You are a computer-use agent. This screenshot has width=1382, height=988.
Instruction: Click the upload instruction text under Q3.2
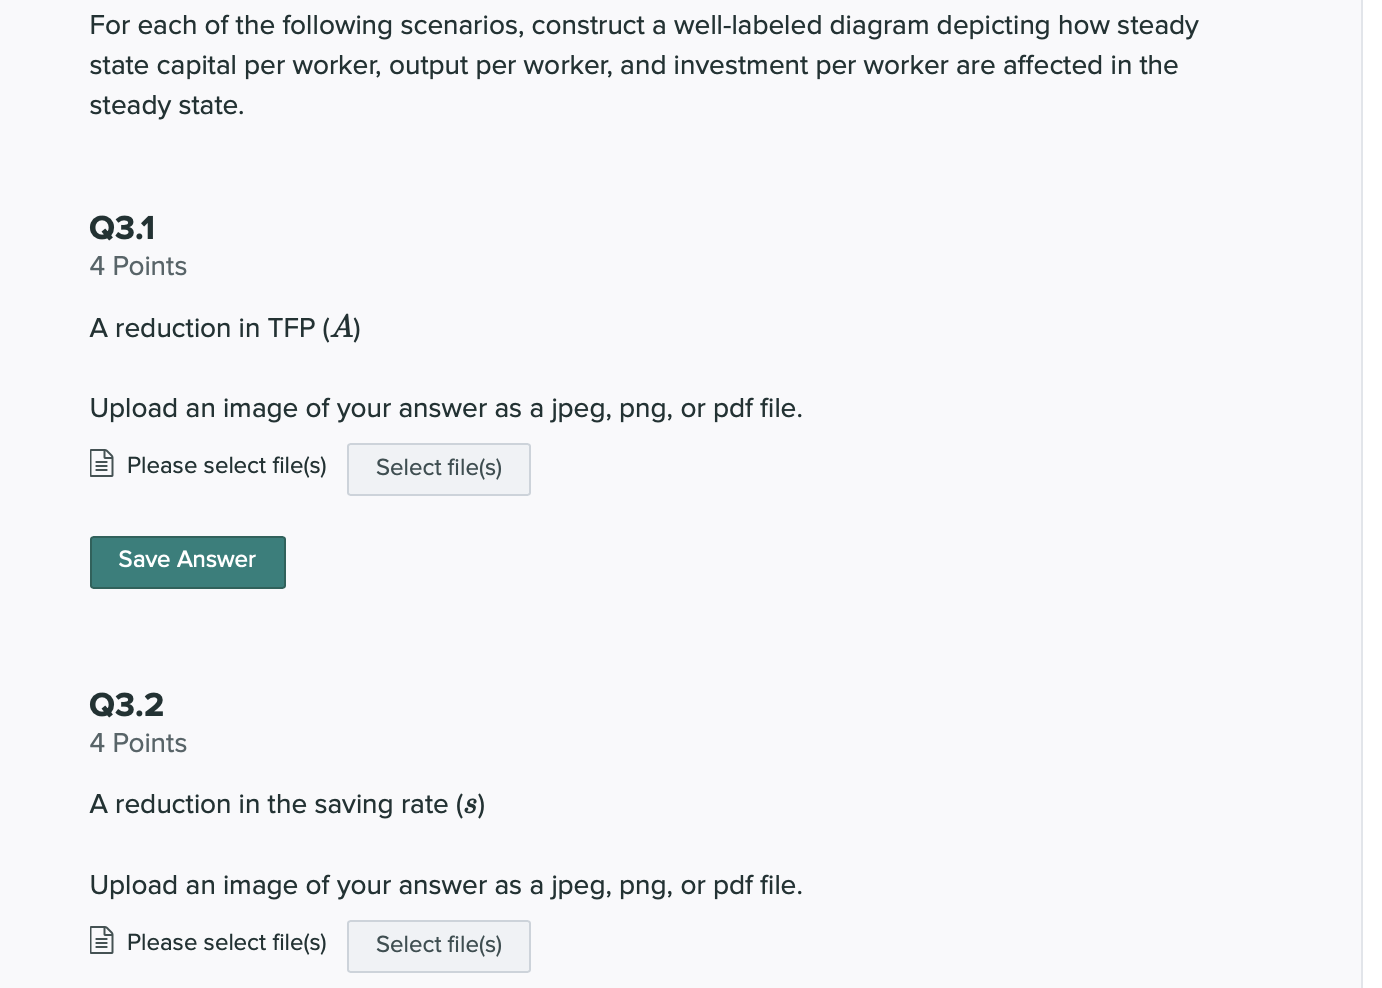446,886
